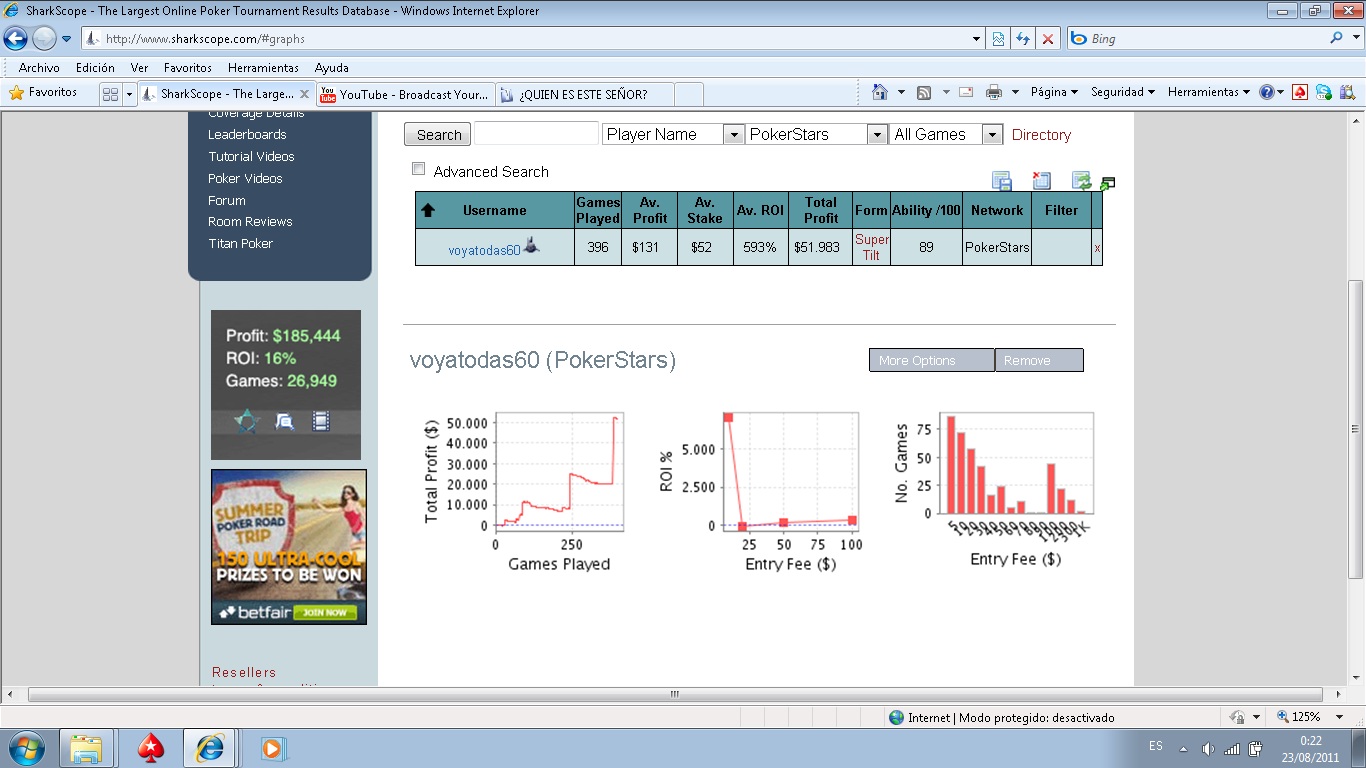This screenshot has height=768, width=1366.
Task: Click the star icon in profile widget
Action: click(x=246, y=422)
